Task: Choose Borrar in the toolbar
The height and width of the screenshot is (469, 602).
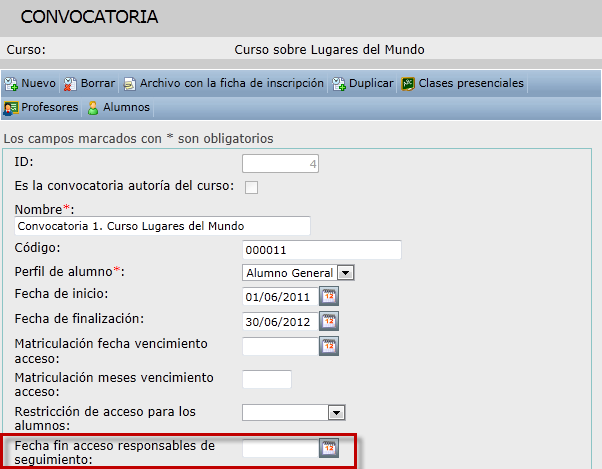Action: [x=98, y=83]
